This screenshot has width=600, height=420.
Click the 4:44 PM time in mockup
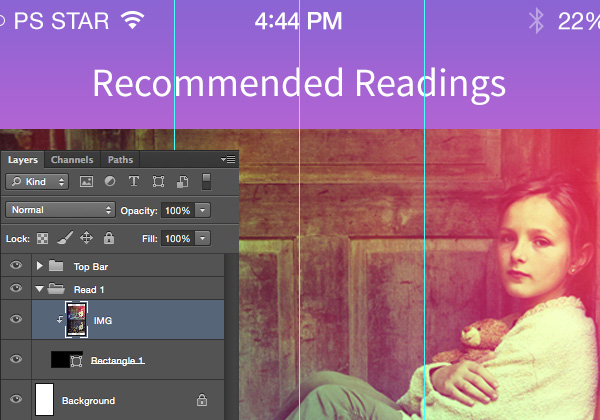(298, 21)
